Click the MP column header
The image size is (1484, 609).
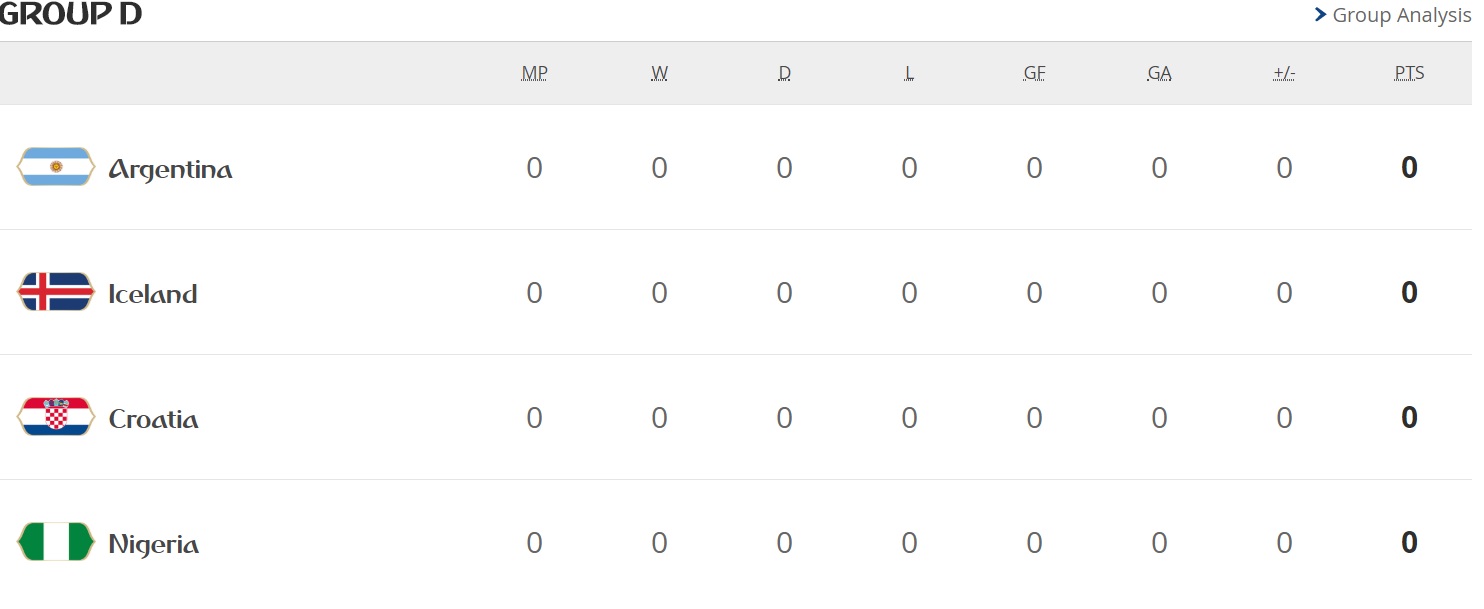pos(534,73)
